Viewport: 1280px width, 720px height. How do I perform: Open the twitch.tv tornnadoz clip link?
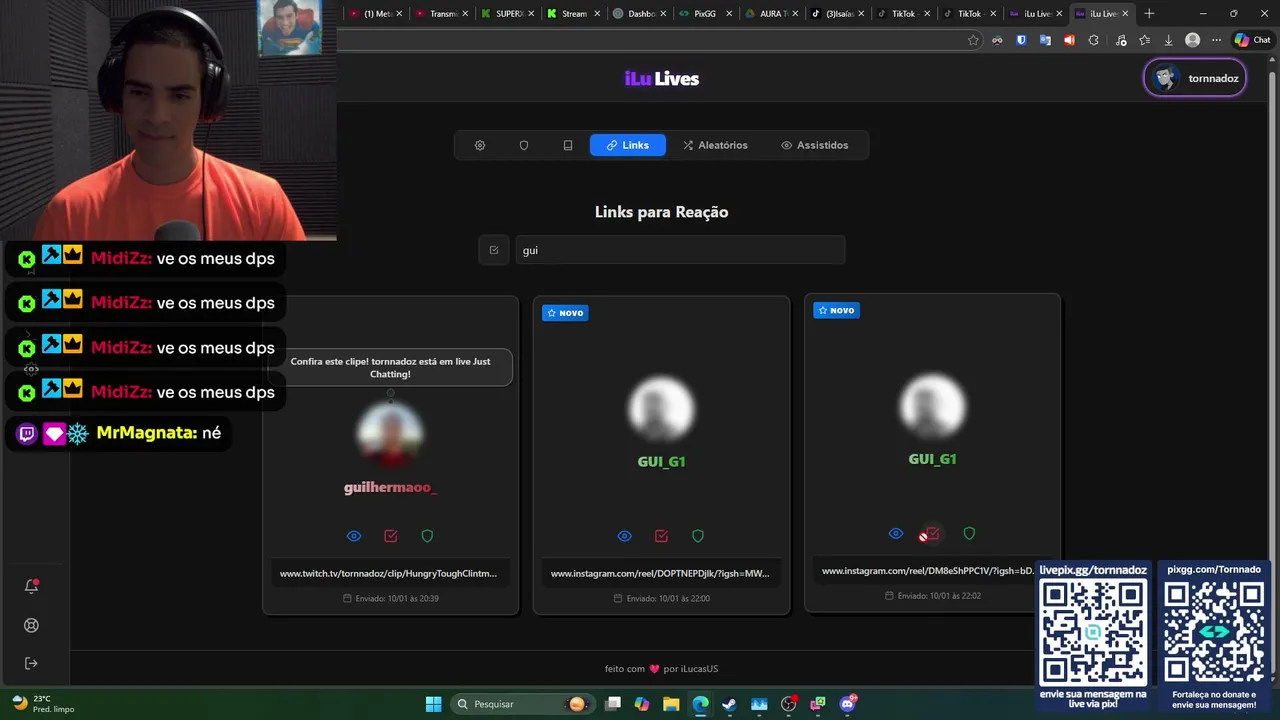(388, 573)
